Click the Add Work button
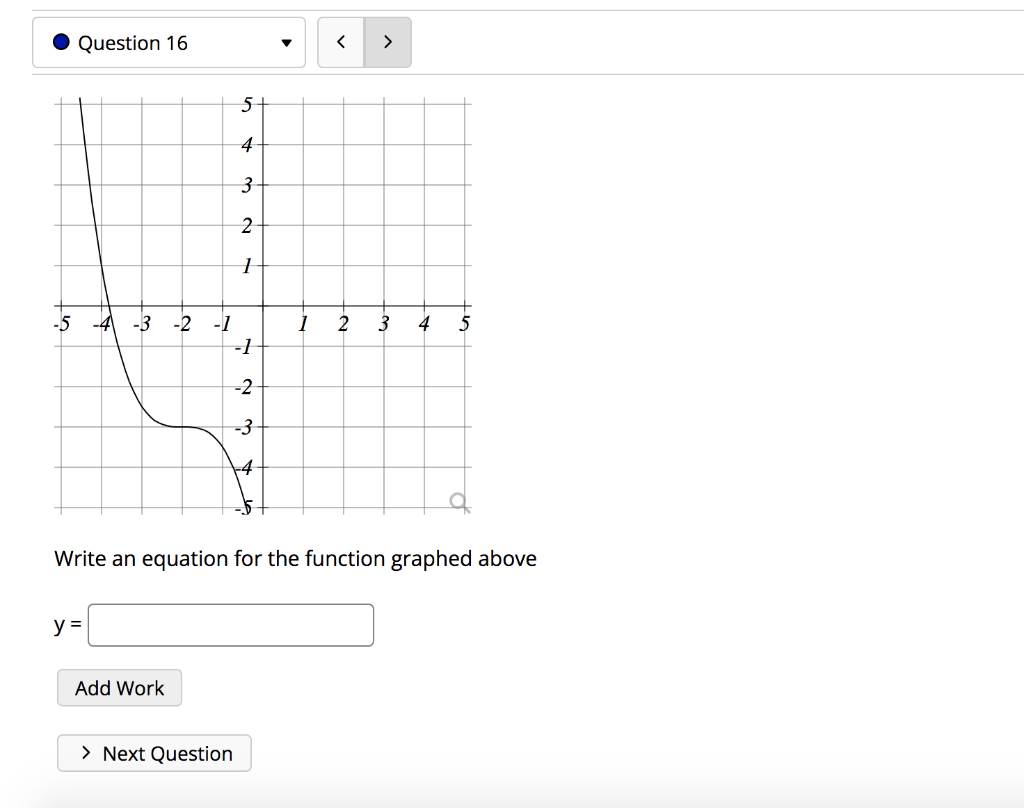The image size is (1024, 808). (x=120, y=688)
